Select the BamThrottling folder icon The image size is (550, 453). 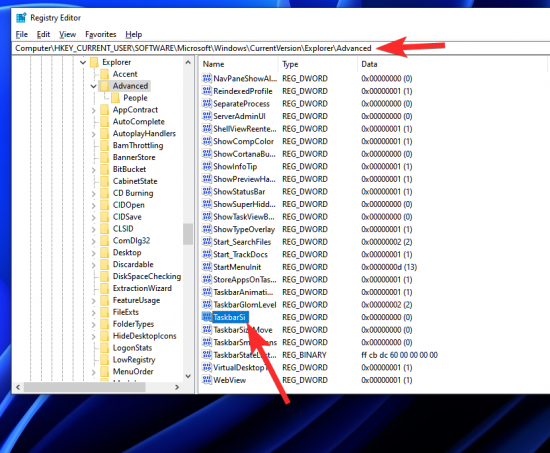[x=105, y=145]
